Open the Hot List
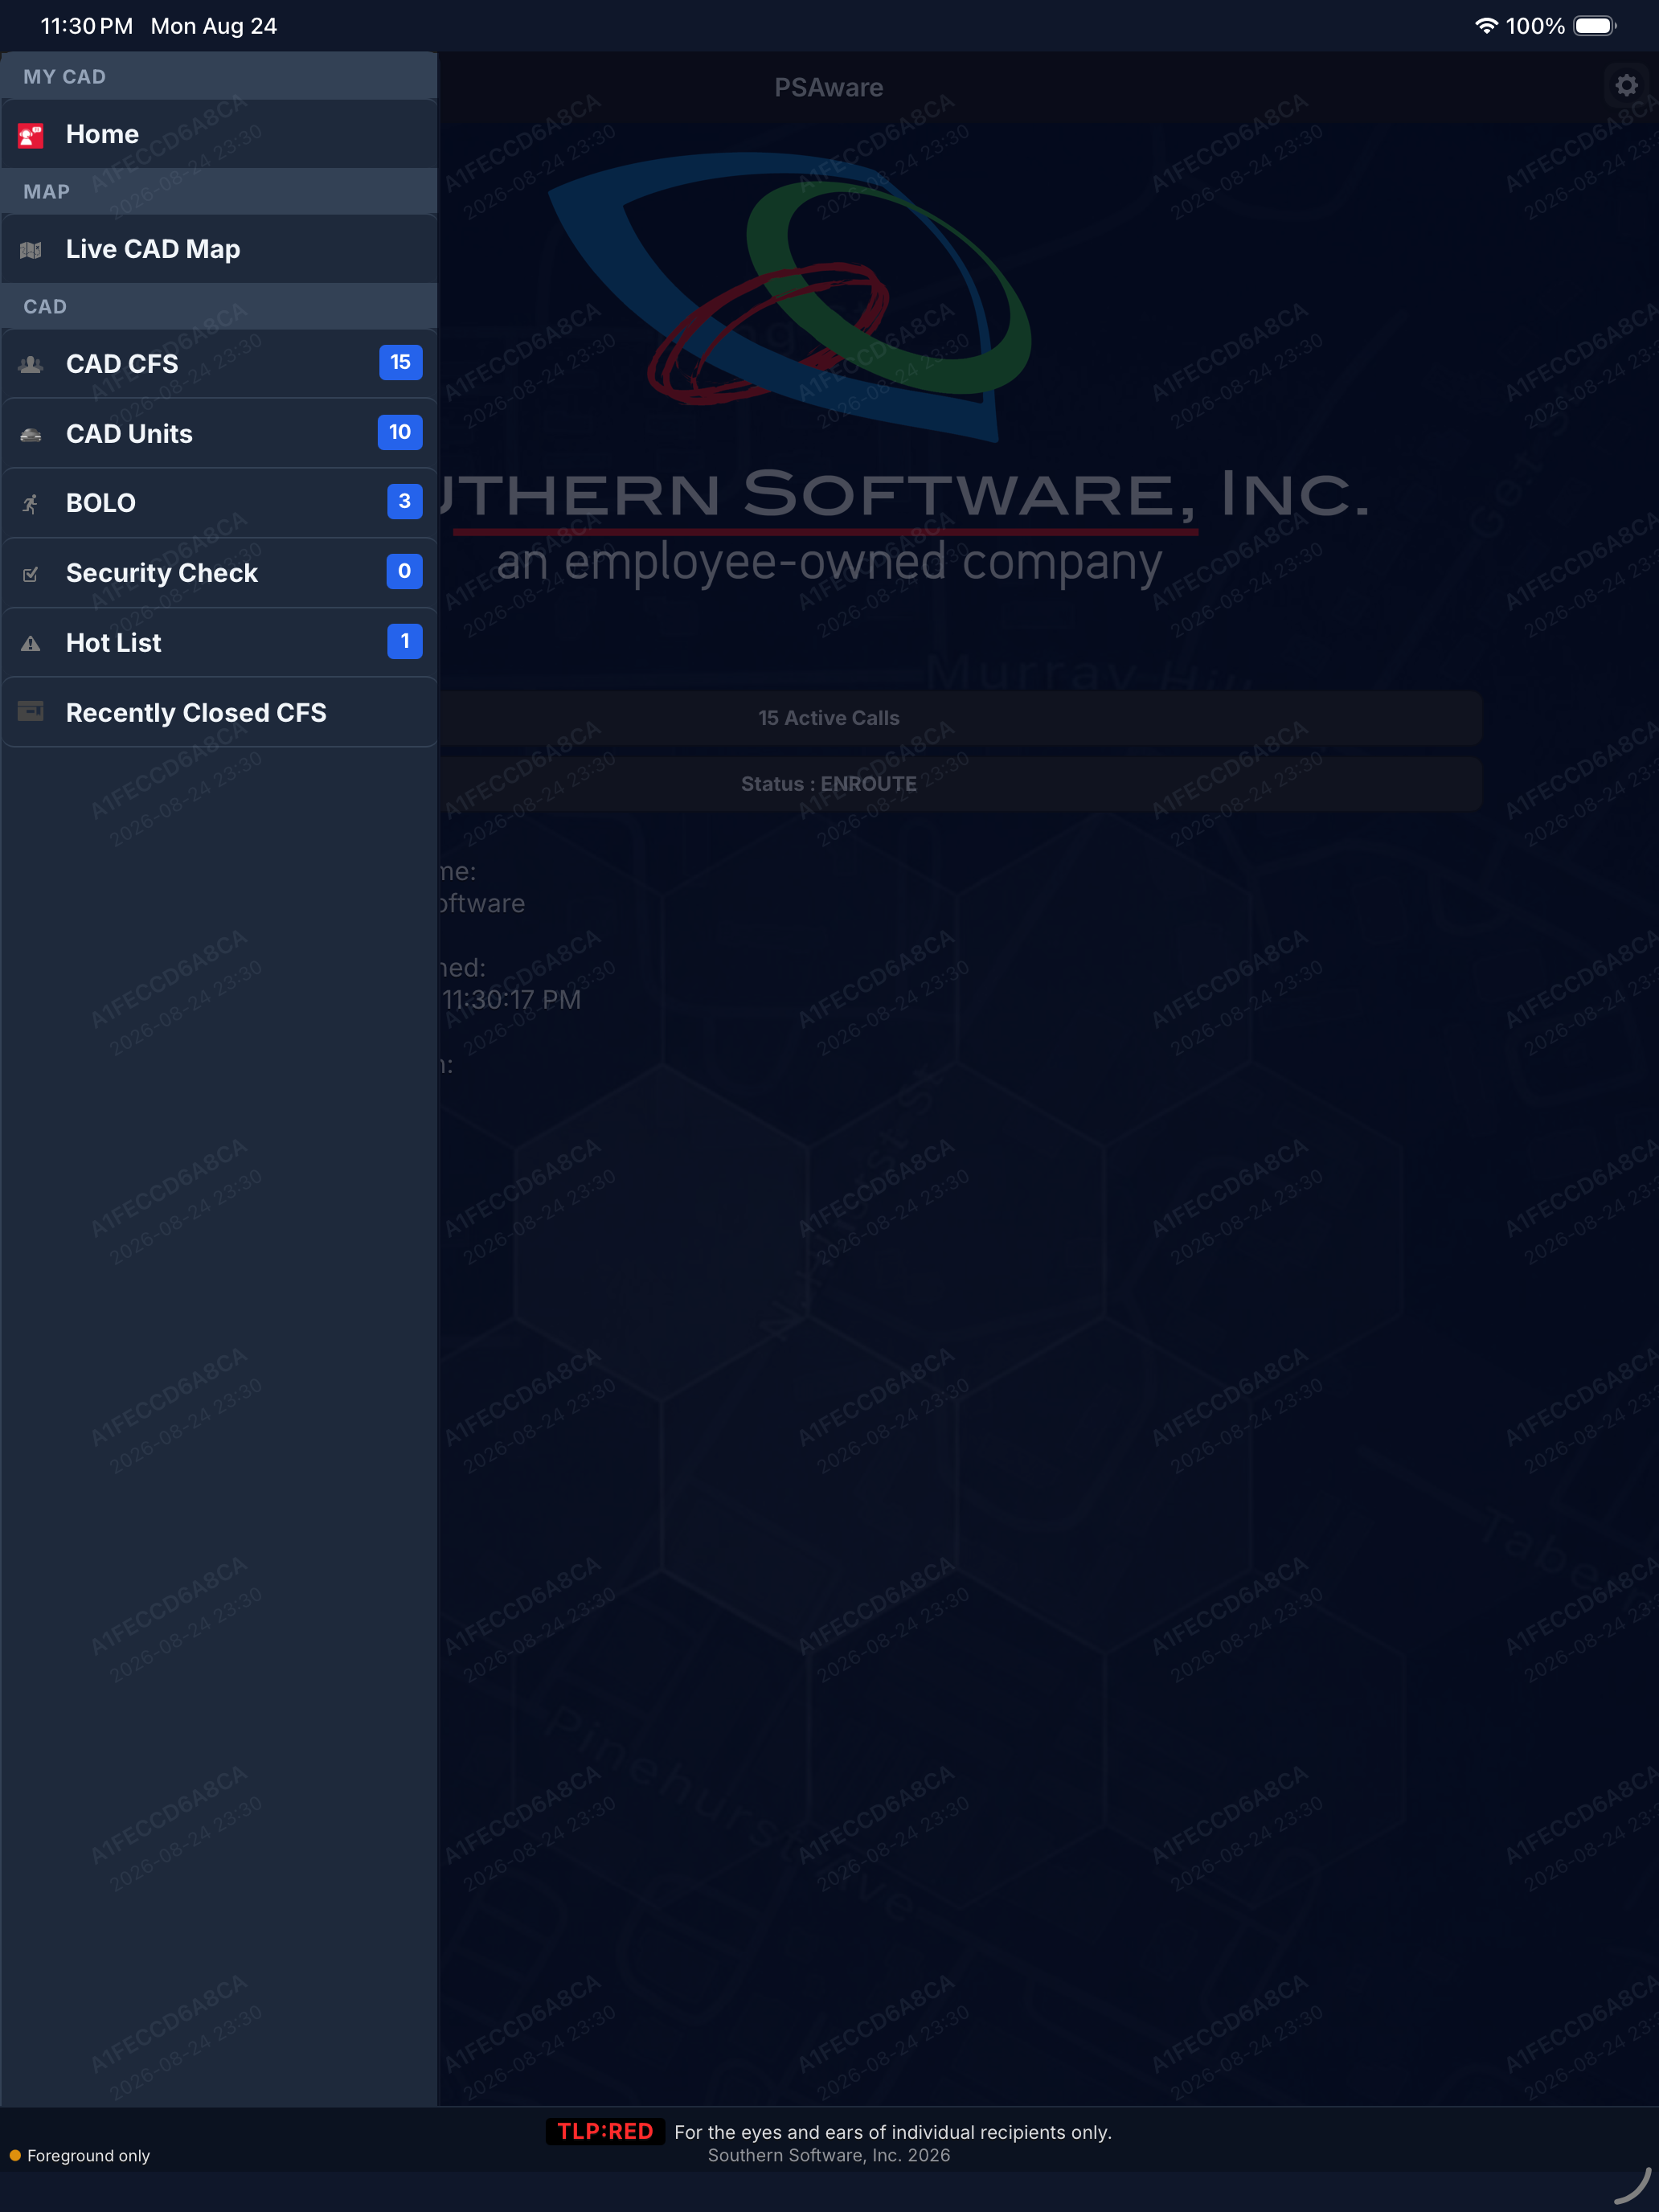Viewport: 1659px width, 2212px height. [x=218, y=643]
